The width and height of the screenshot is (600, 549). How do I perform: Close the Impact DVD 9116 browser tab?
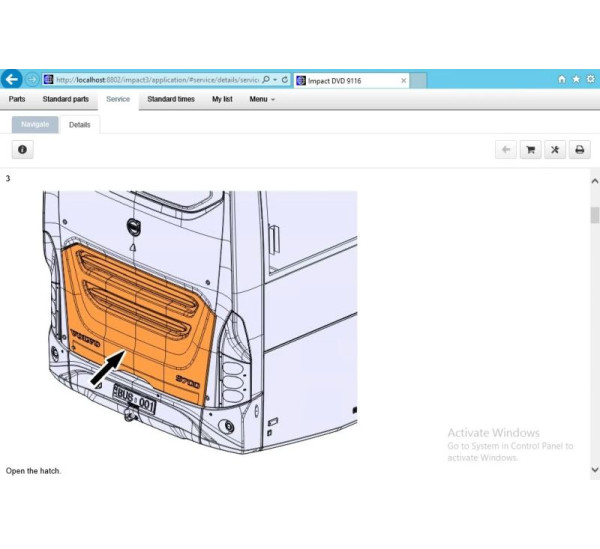[403, 80]
